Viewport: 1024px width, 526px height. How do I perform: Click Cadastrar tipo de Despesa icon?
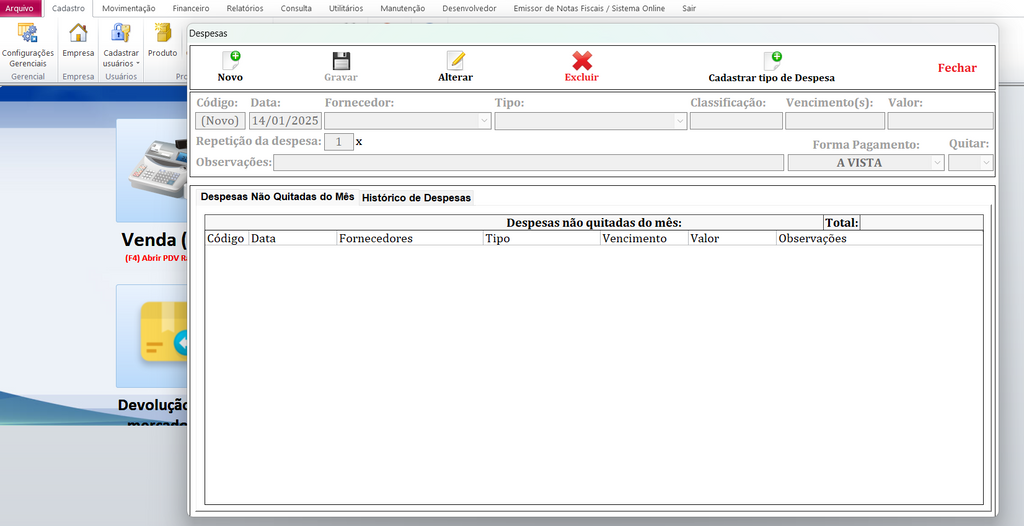771,61
